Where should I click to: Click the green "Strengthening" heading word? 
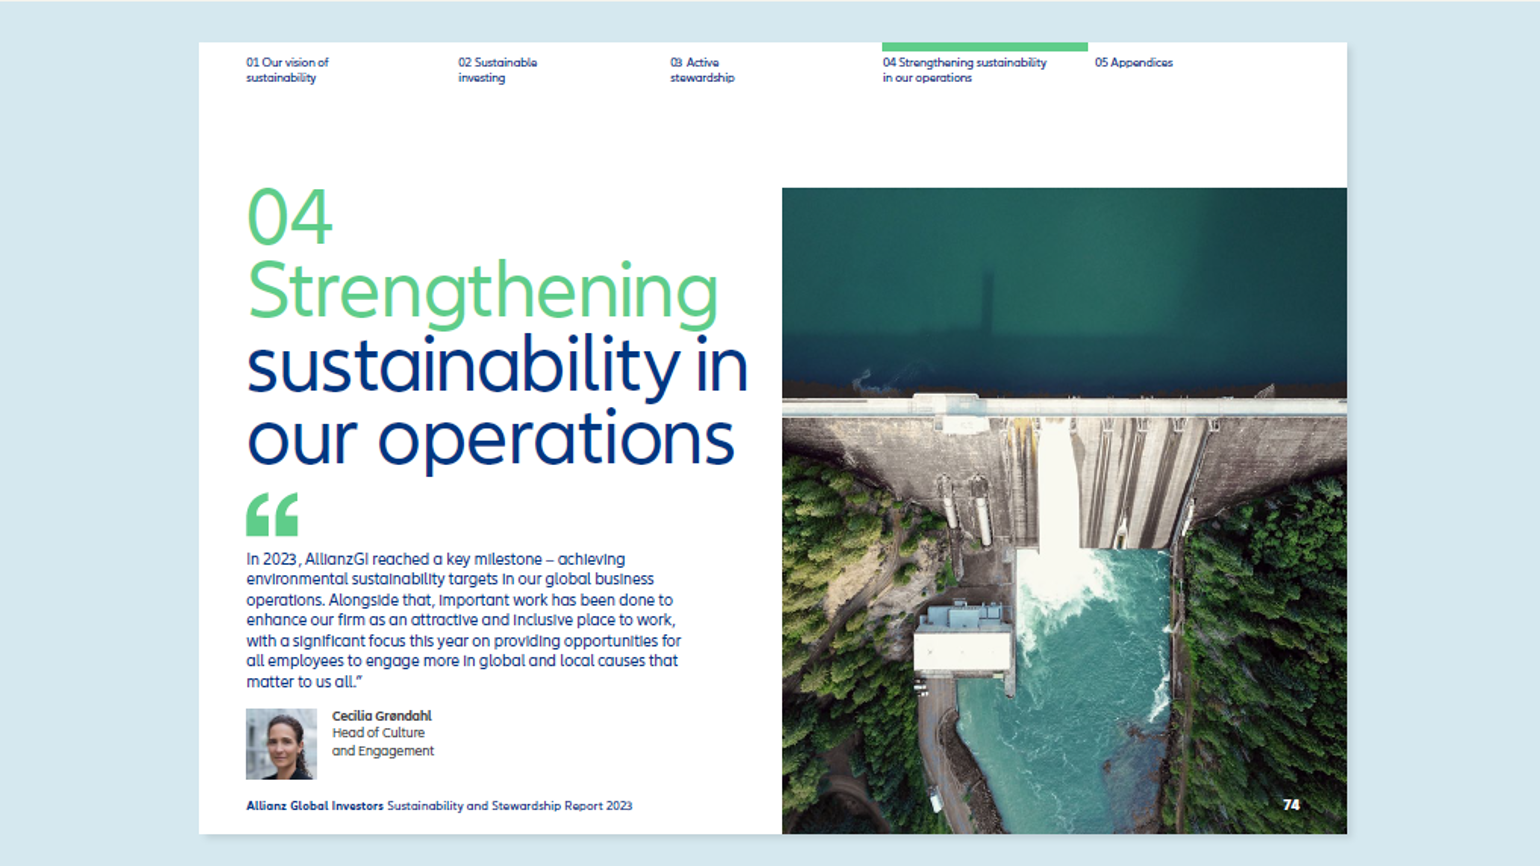pos(482,292)
